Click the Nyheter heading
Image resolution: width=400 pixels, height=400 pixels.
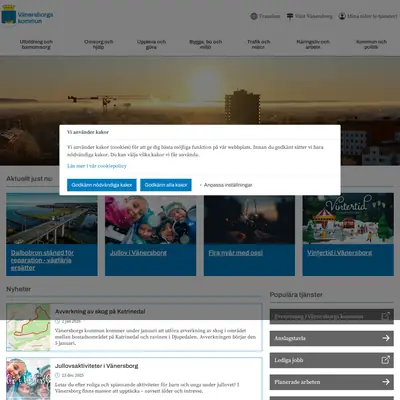(x=19, y=289)
